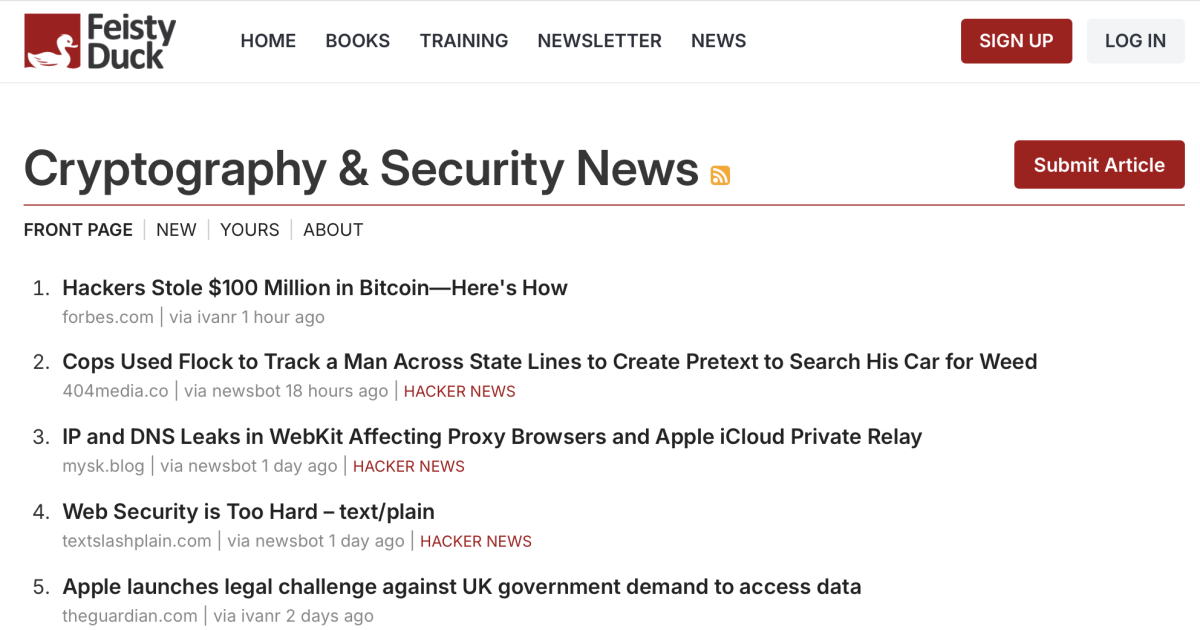Image resolution: width=1200 pixels, height=630 pixels.
Task: Click NEWS in the top navigation
Action: pyautogui.click(x=719, y=41)
